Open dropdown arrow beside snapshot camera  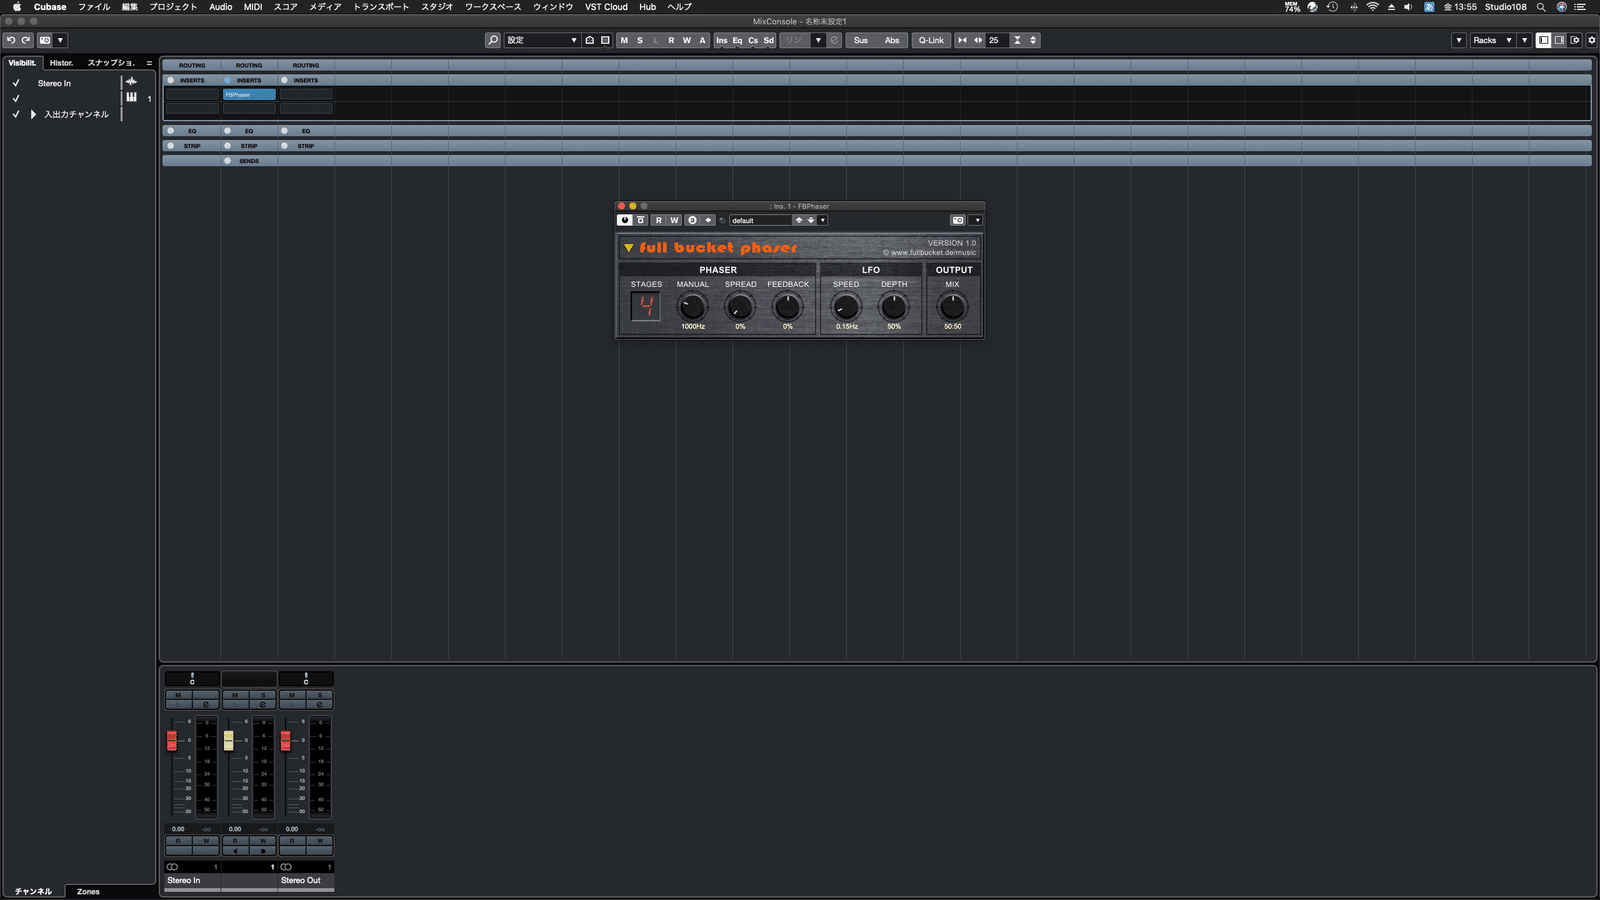tap(60, 40)
